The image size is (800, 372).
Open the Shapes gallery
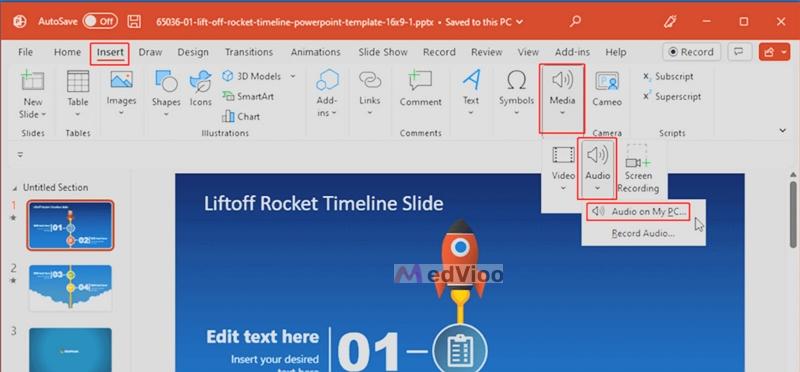(x=166, y=94)
